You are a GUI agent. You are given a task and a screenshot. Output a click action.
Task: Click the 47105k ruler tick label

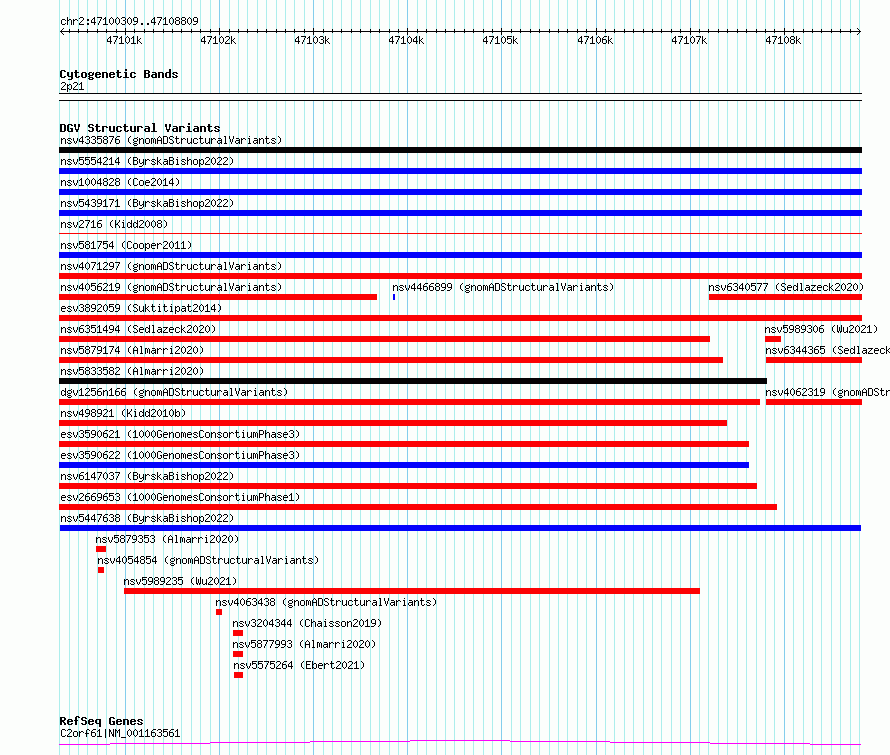[501, 40]
